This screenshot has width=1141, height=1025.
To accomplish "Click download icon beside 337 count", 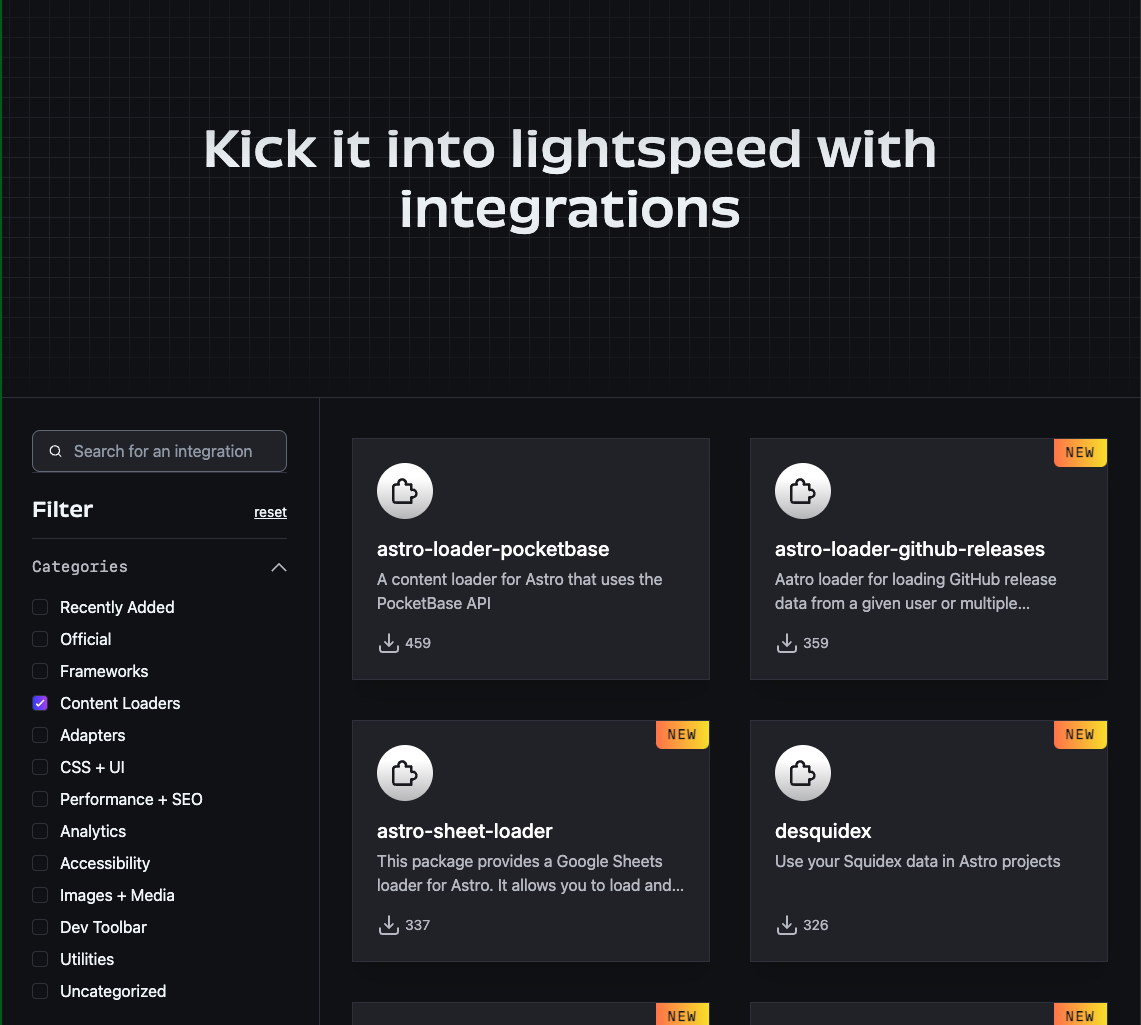I will [x=389, y=925].
